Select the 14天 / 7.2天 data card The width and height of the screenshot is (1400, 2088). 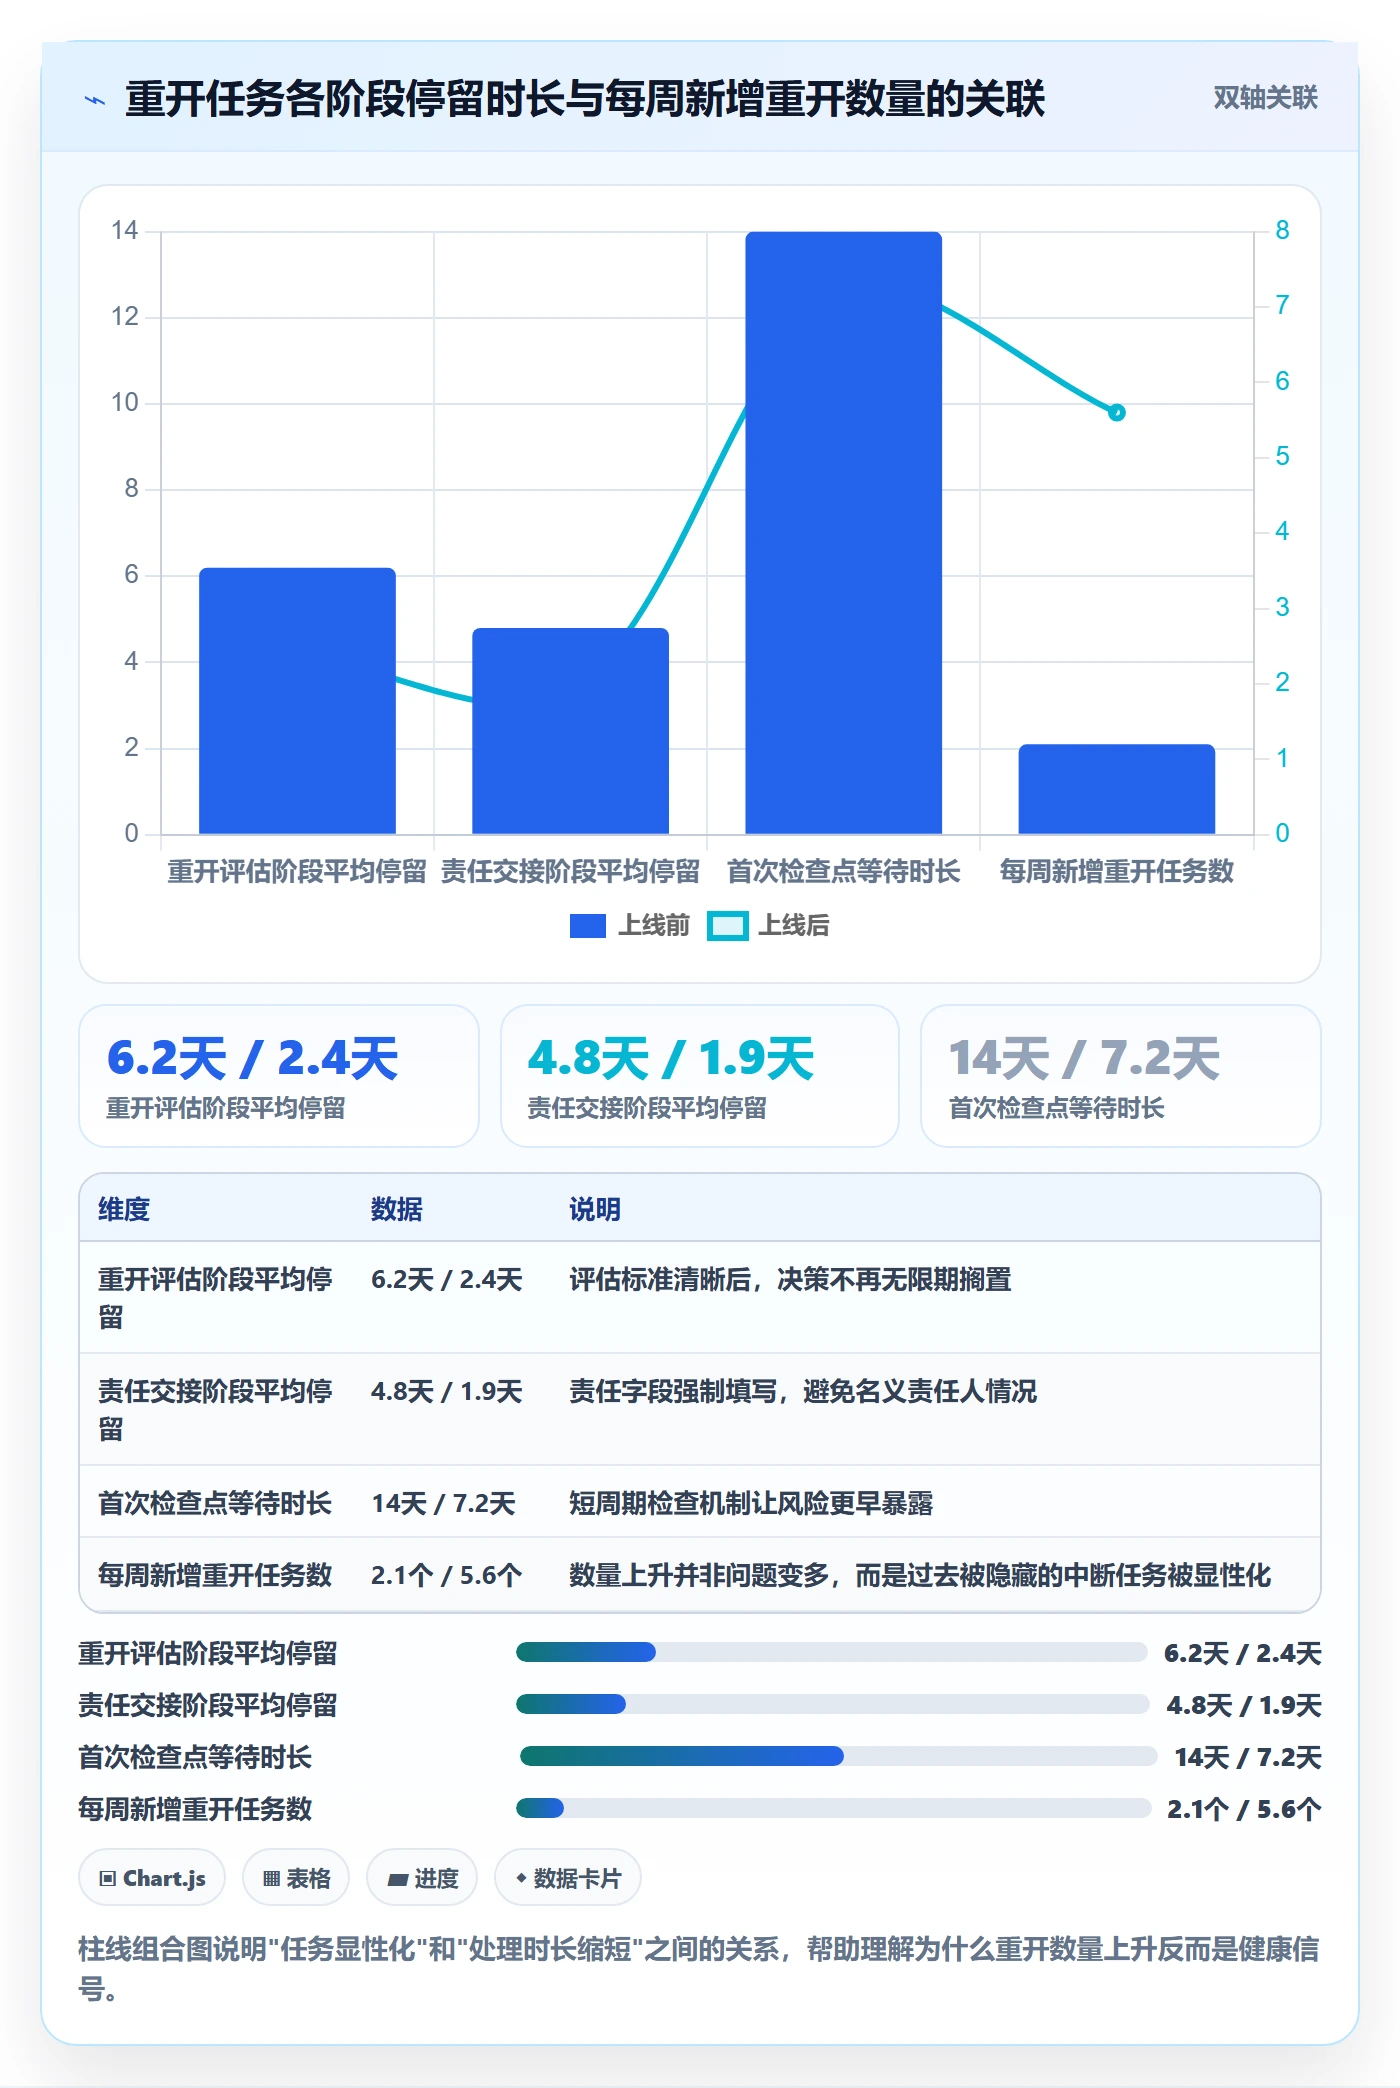pos(1120,1076)
